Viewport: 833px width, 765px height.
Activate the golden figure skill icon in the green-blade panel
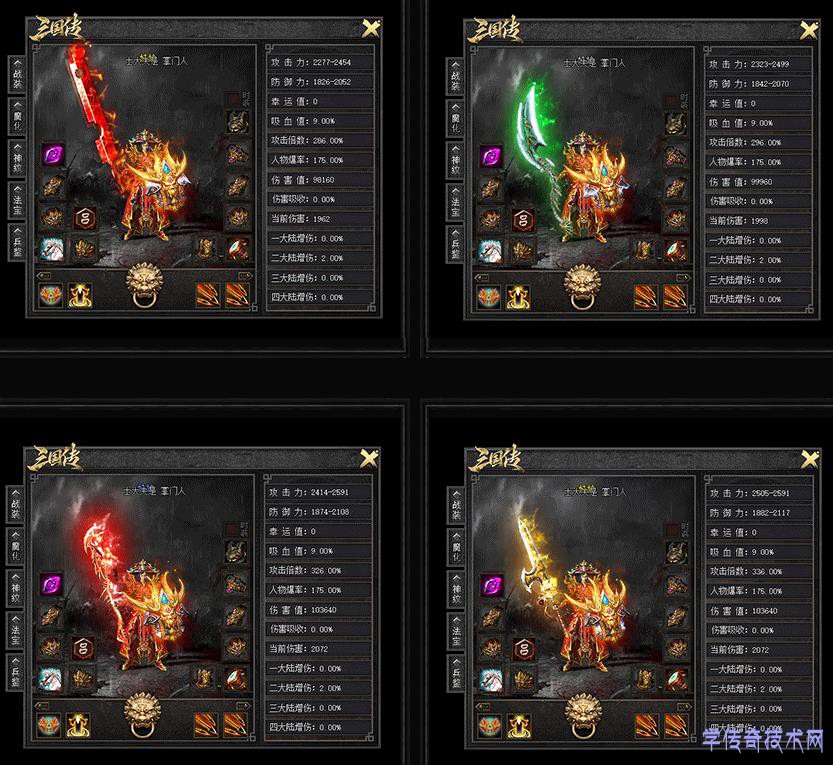click(518, 297)
